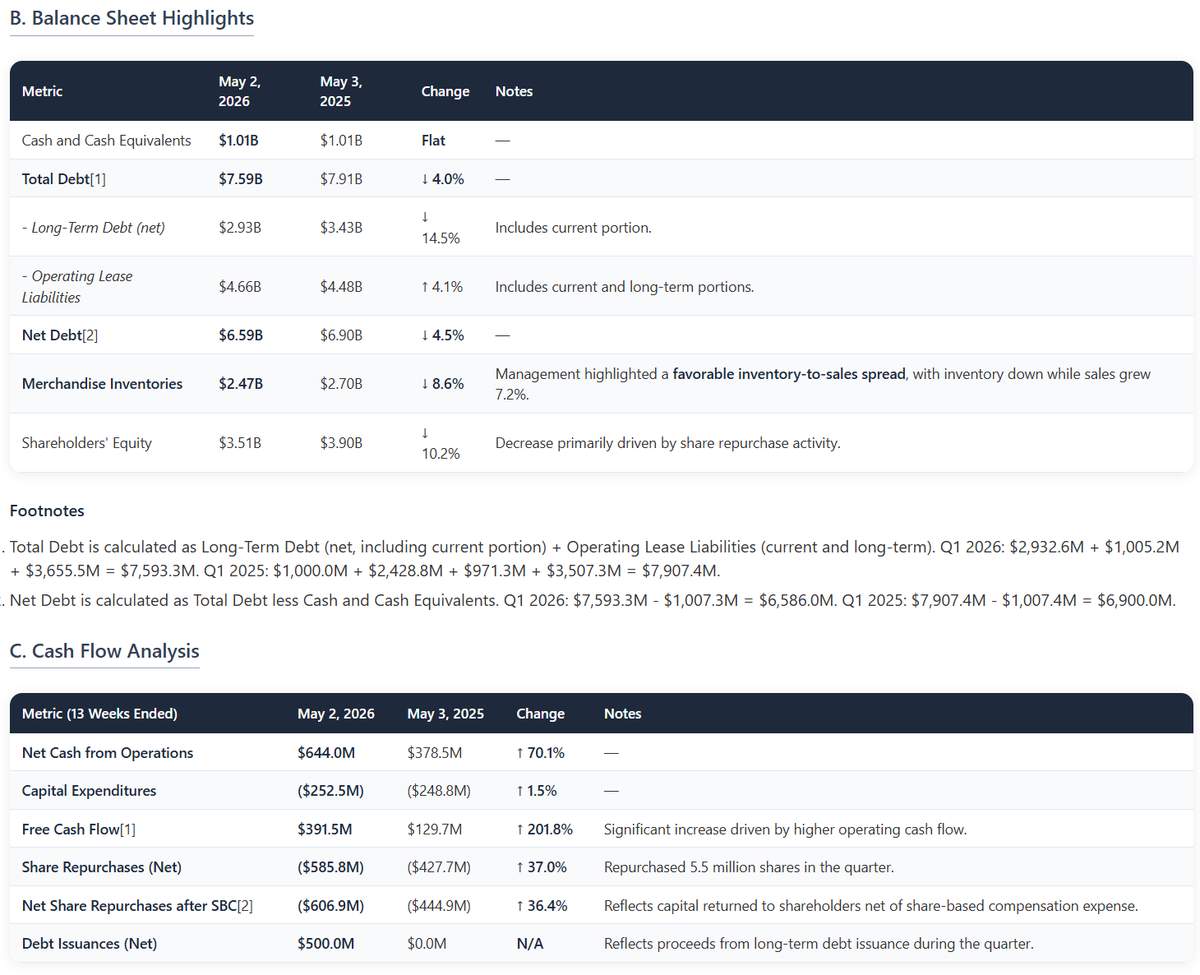Click the '↓ 4.0%' change cell
1200x975 pixels.
coord(442,179)
